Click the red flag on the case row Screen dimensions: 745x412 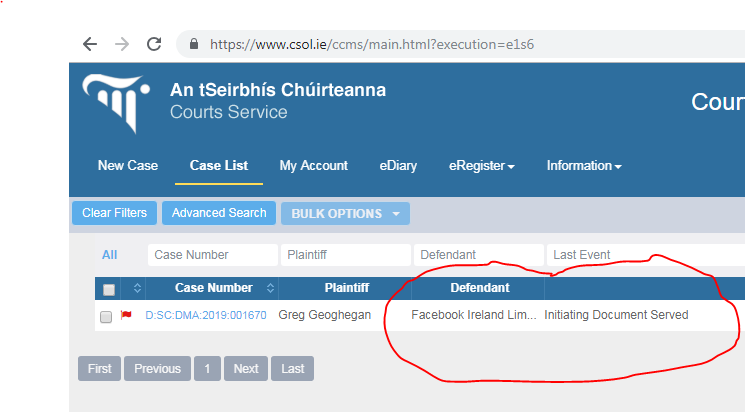[126, 315]
